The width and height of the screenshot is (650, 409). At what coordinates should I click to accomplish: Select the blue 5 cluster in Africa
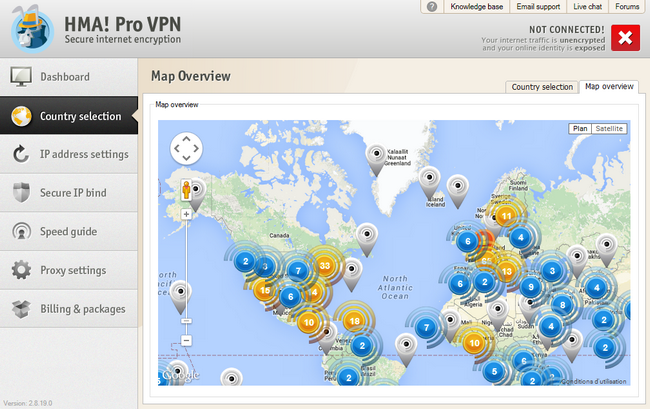point(494,371)
